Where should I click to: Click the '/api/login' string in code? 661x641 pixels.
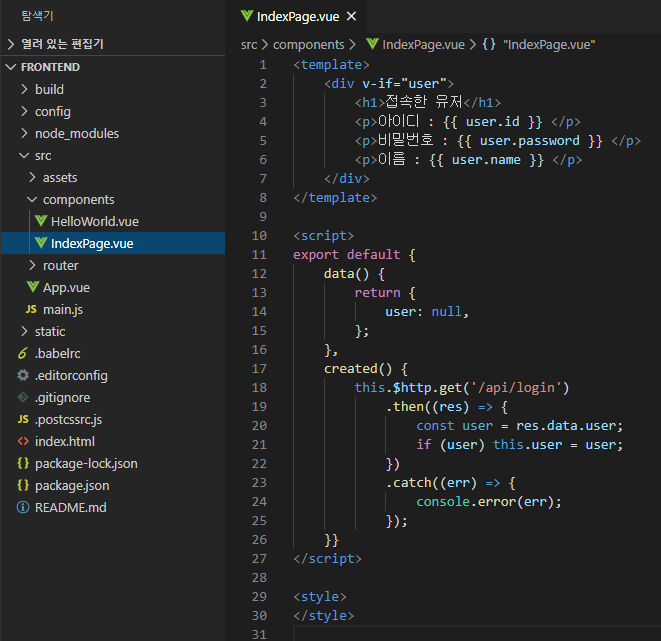516,387
